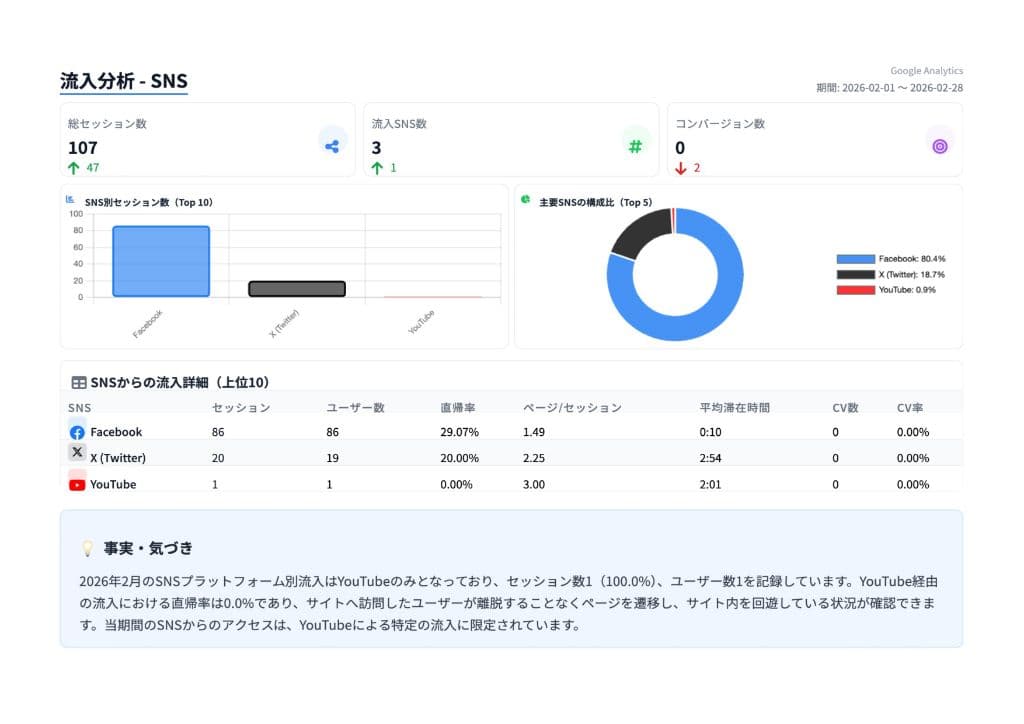Click the pie chart icon beside 主要SNSの構成比
Viewport: 1024px width, 724px height.
525,200
